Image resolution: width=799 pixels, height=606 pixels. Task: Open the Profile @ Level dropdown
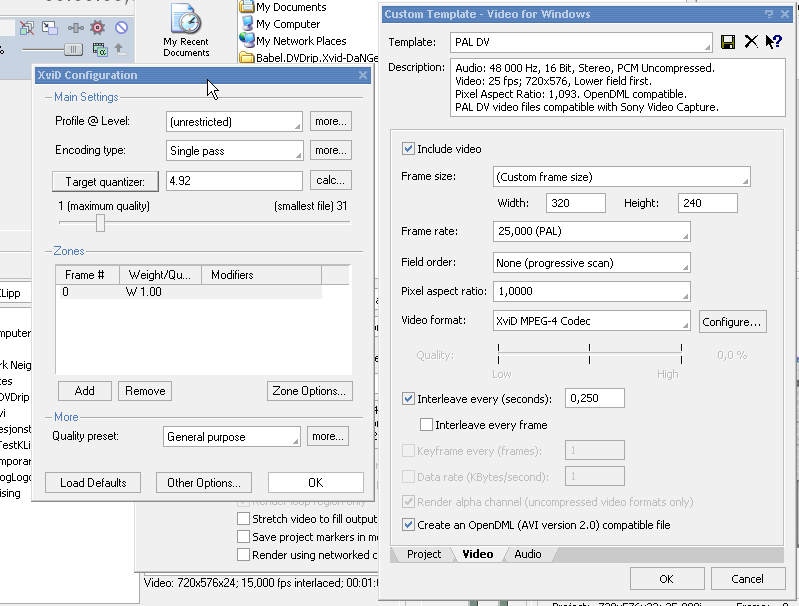coord(234,122)
